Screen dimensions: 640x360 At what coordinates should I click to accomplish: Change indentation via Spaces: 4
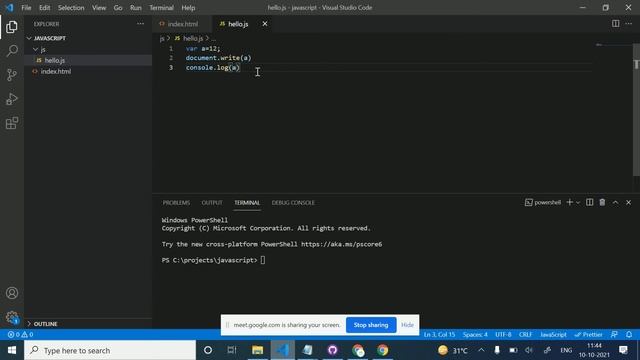(x=475, y=334)
